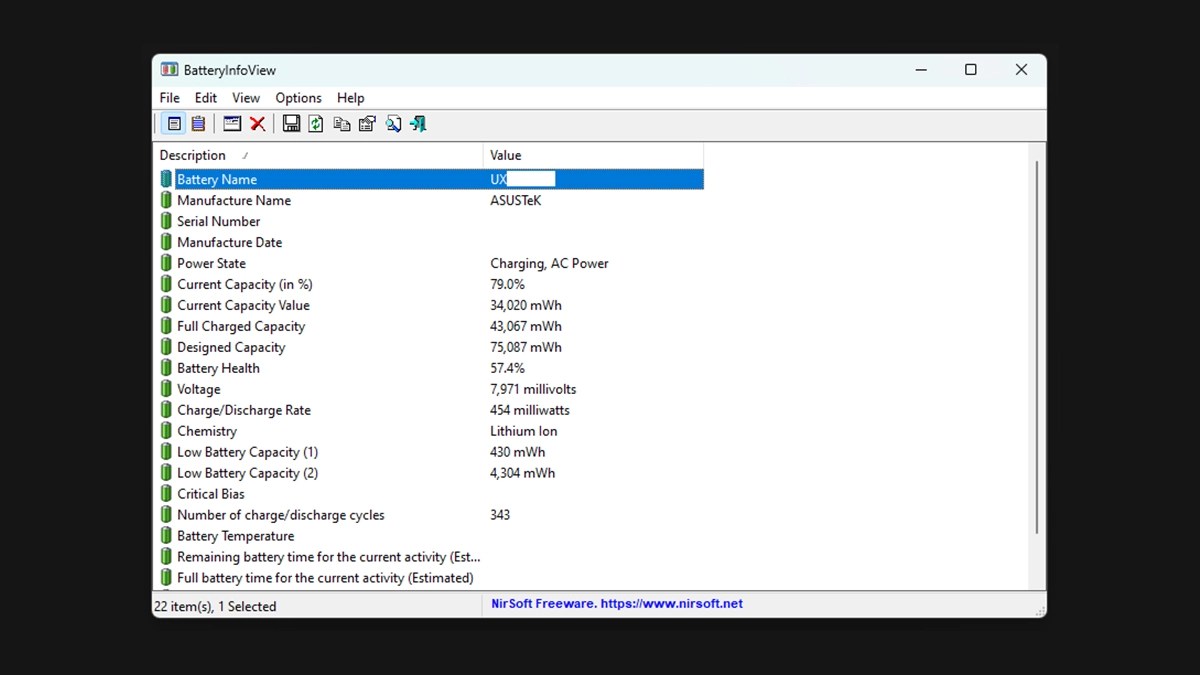
Task: Save the battery report using floppy disk icon
Action: (291, 123)
